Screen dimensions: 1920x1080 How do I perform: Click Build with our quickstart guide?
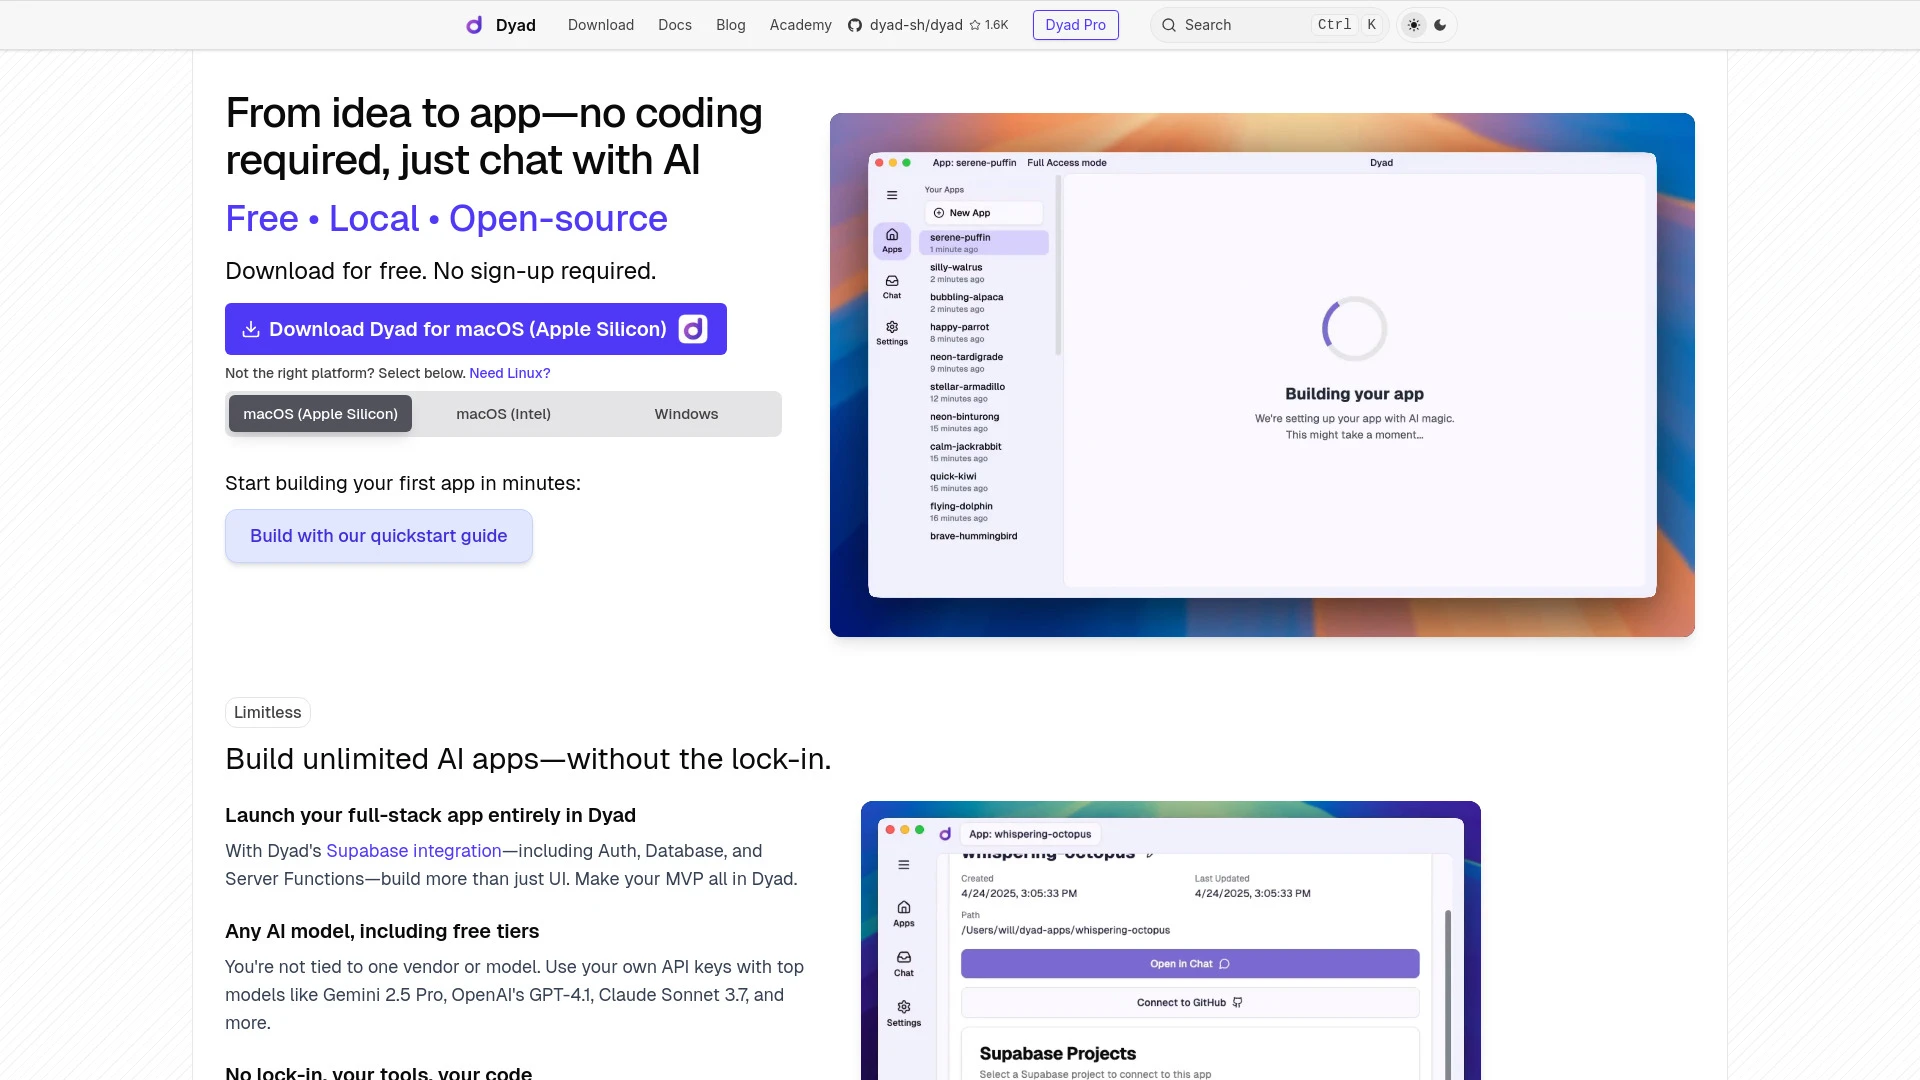pyautogui.click(x=378, y=535)
